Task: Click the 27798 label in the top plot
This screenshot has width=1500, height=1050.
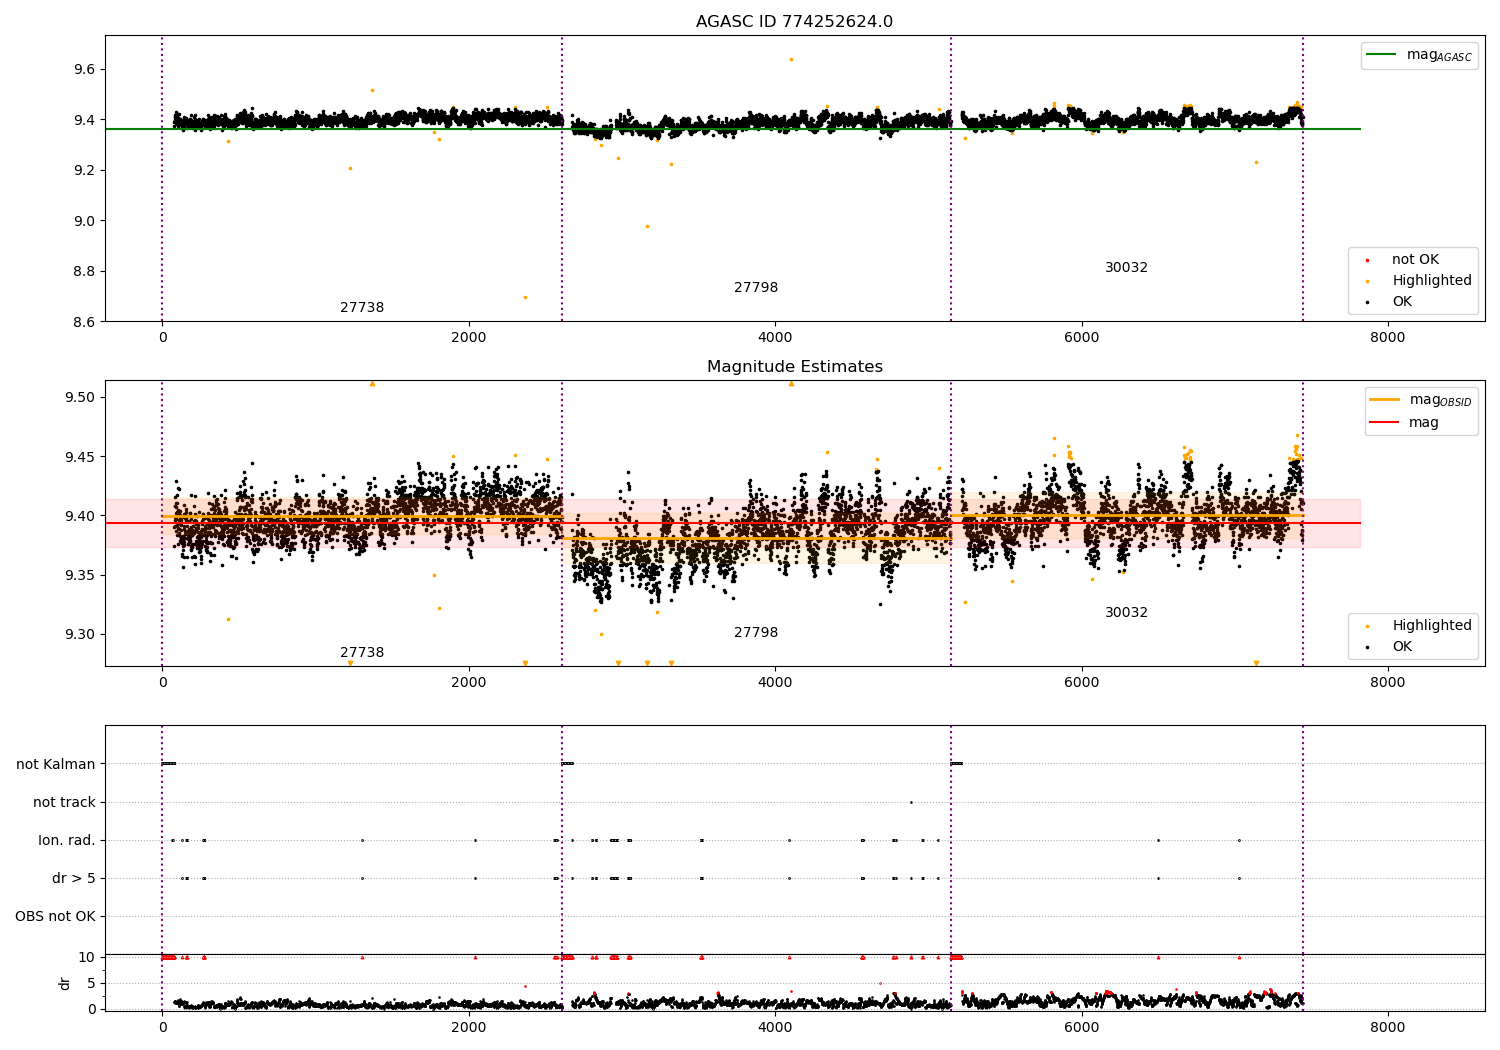Action: tap(756, 288)
